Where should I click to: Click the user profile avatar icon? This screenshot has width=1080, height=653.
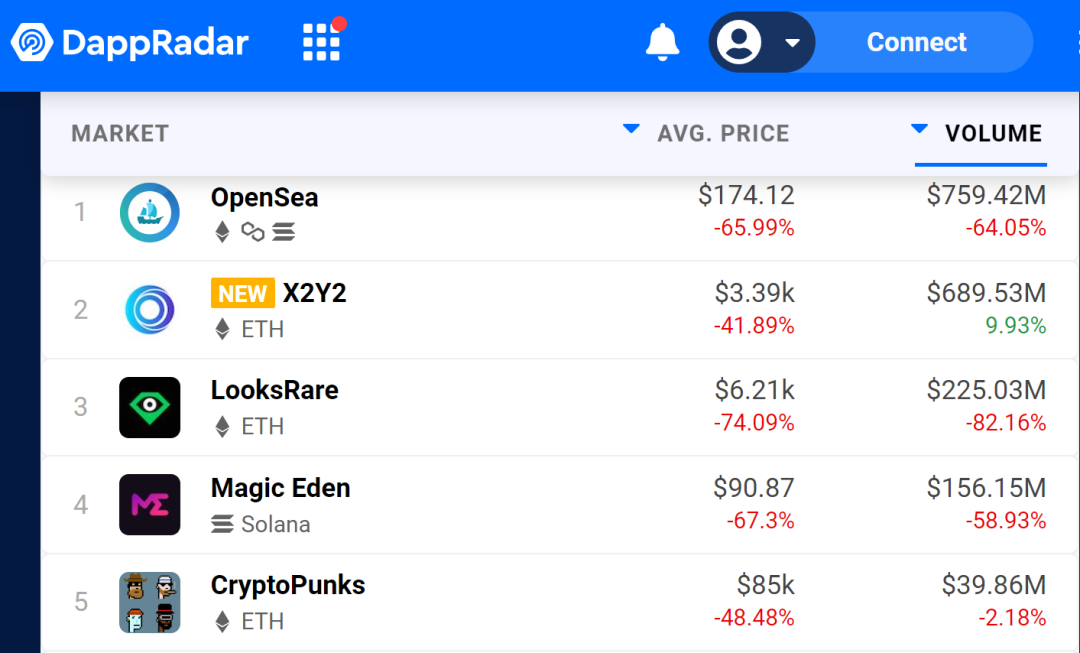click(739, 42)
